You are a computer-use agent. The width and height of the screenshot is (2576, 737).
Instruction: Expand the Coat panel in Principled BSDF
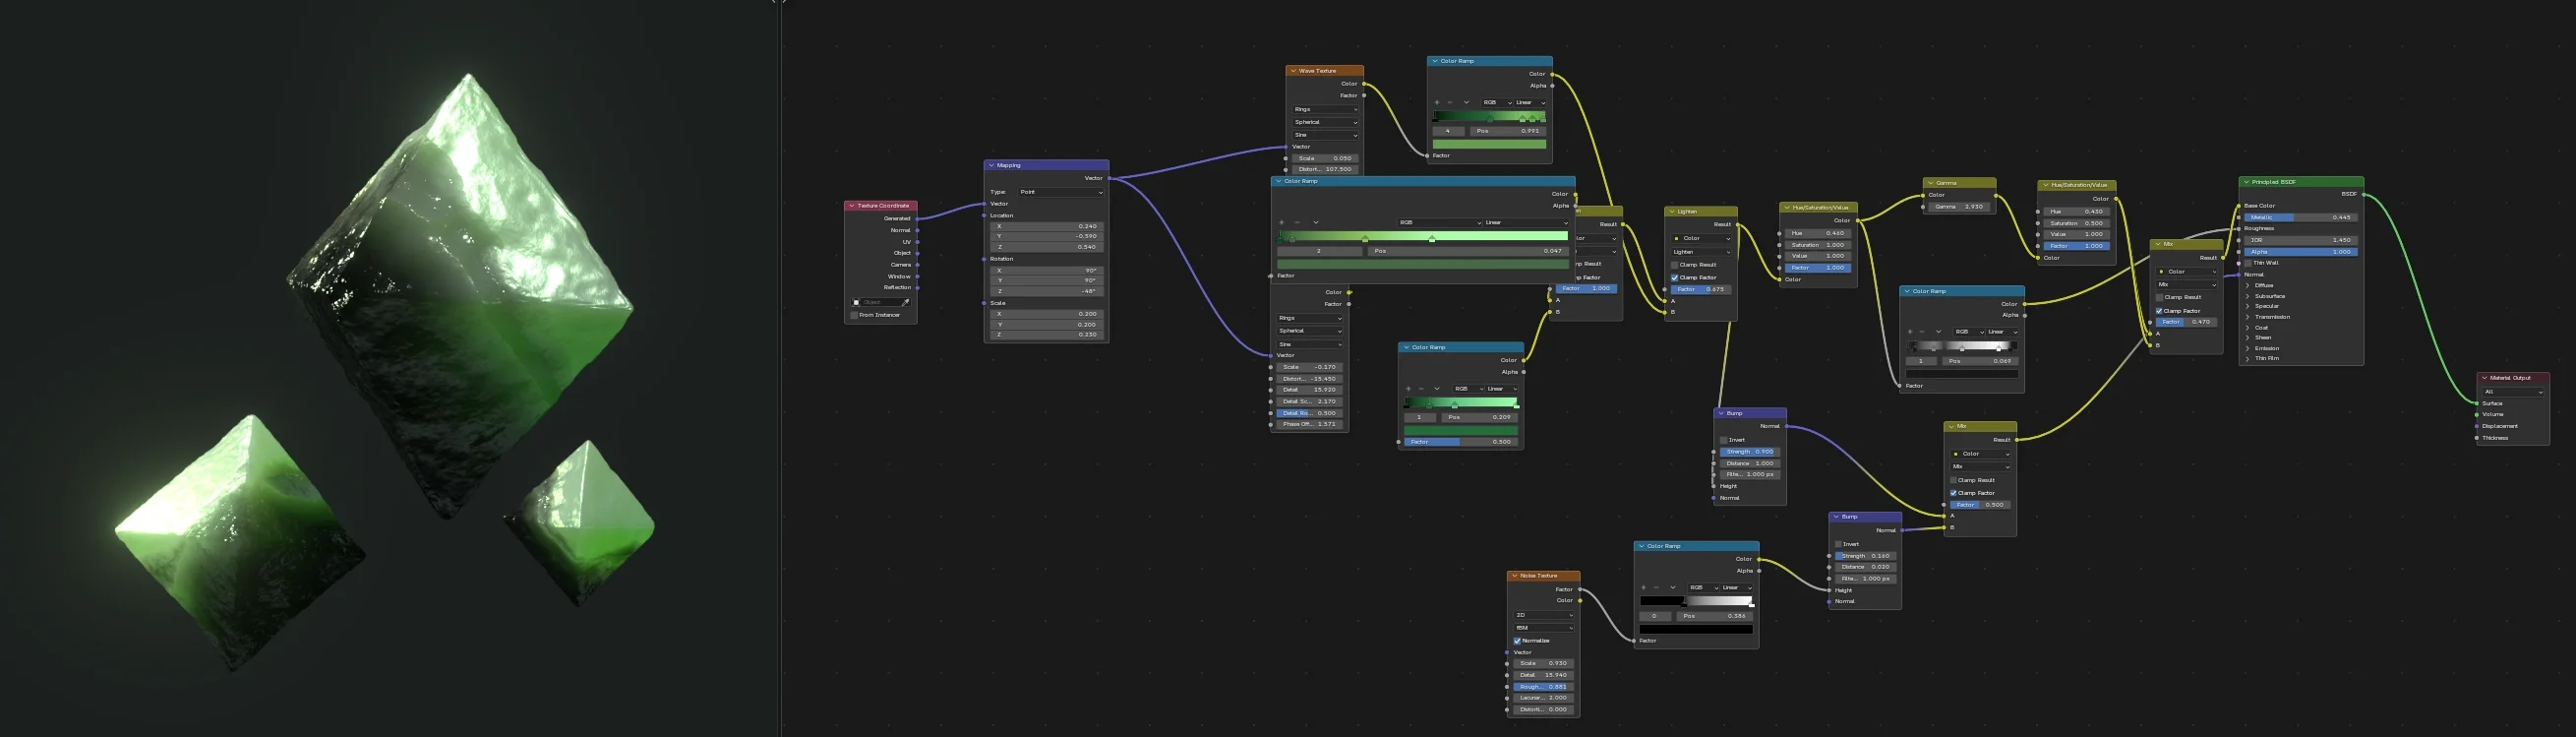pos(2248,327)
